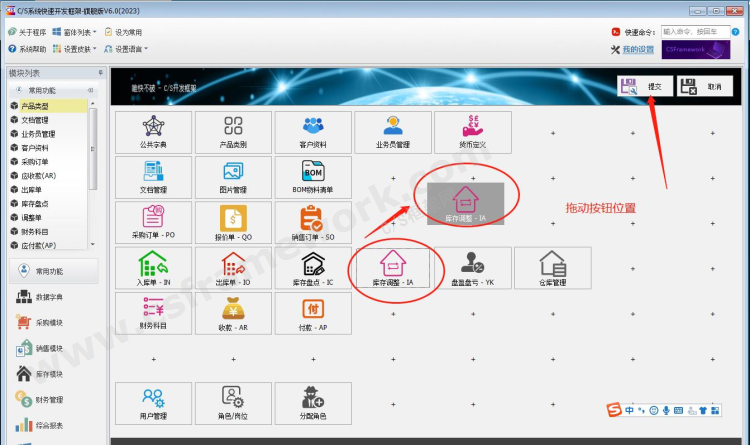Select 采购订单 in the module list
Viewport: 750px width, 445px height.
click(x=35, y=161)
